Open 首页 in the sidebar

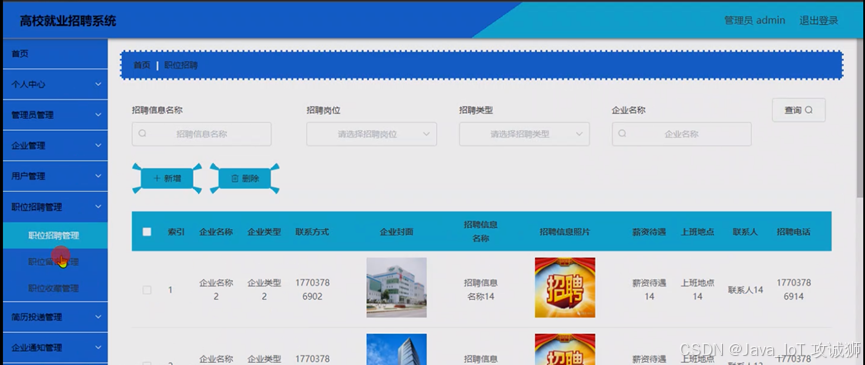tap(55, 54)
